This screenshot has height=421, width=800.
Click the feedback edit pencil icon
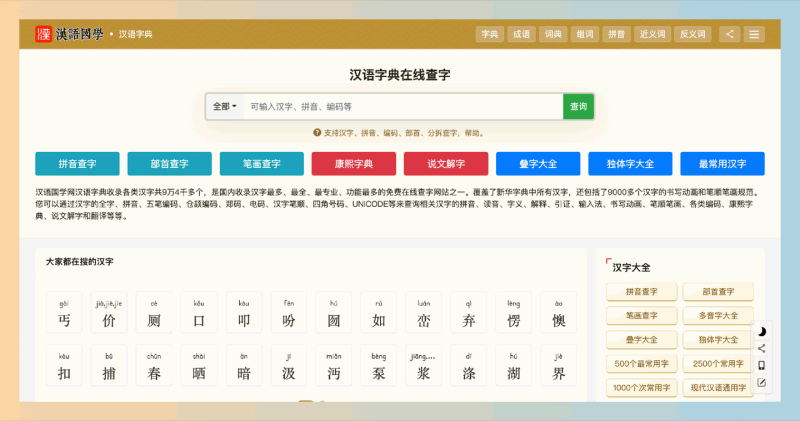pyautogui.click(x=762, y=383)
